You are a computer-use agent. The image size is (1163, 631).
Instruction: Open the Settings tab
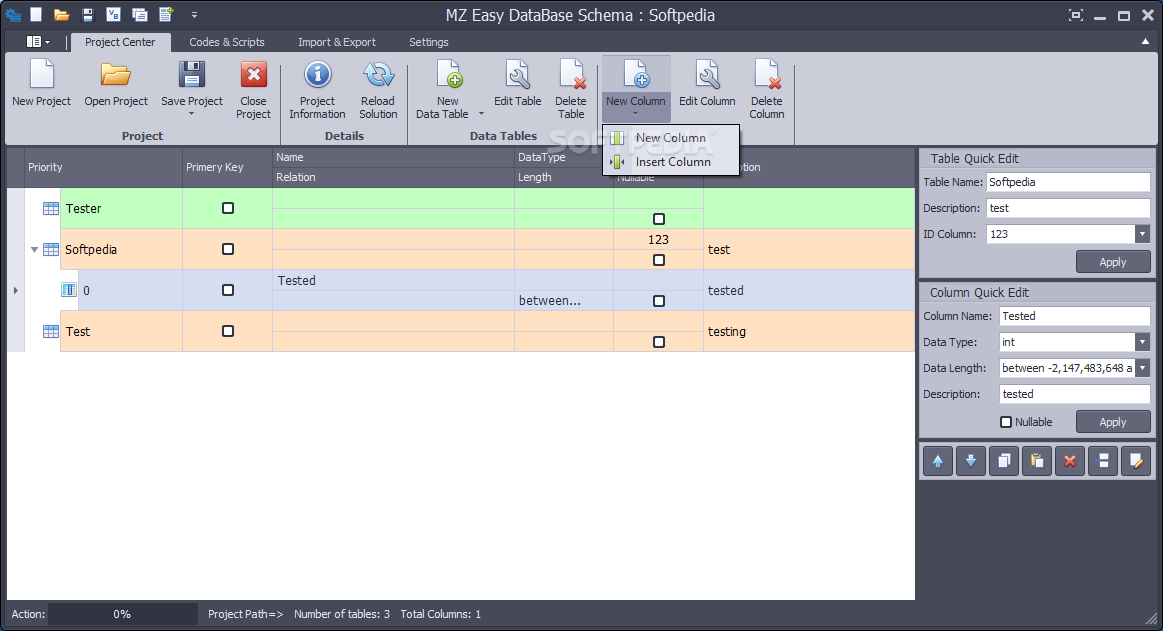(429, 42)
